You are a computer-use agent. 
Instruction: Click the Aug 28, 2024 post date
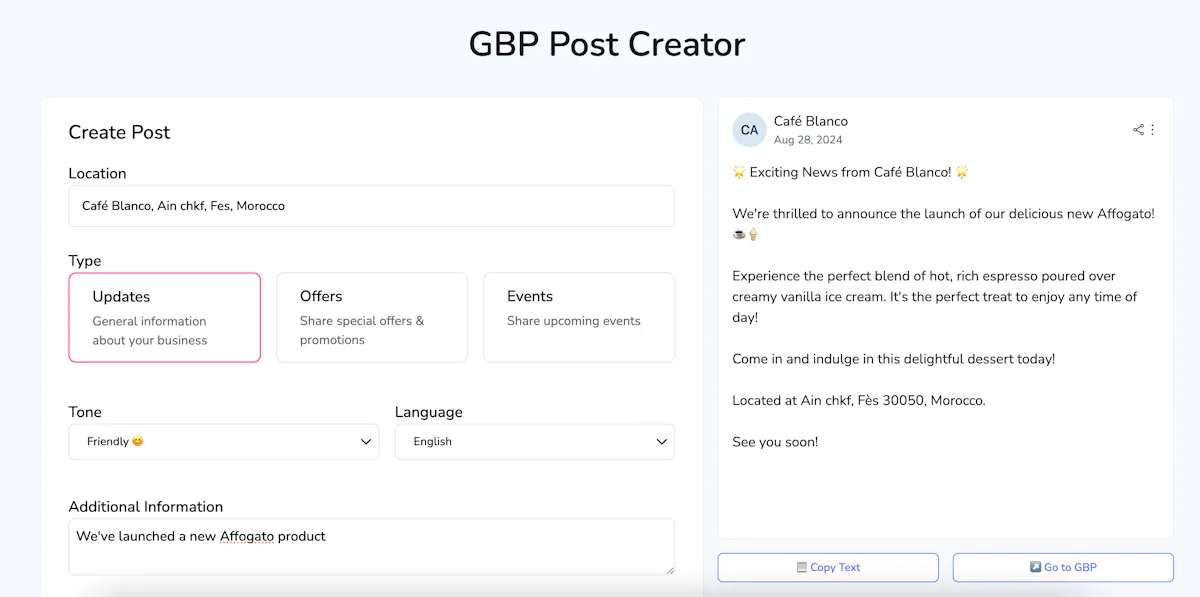coord(808,140)
